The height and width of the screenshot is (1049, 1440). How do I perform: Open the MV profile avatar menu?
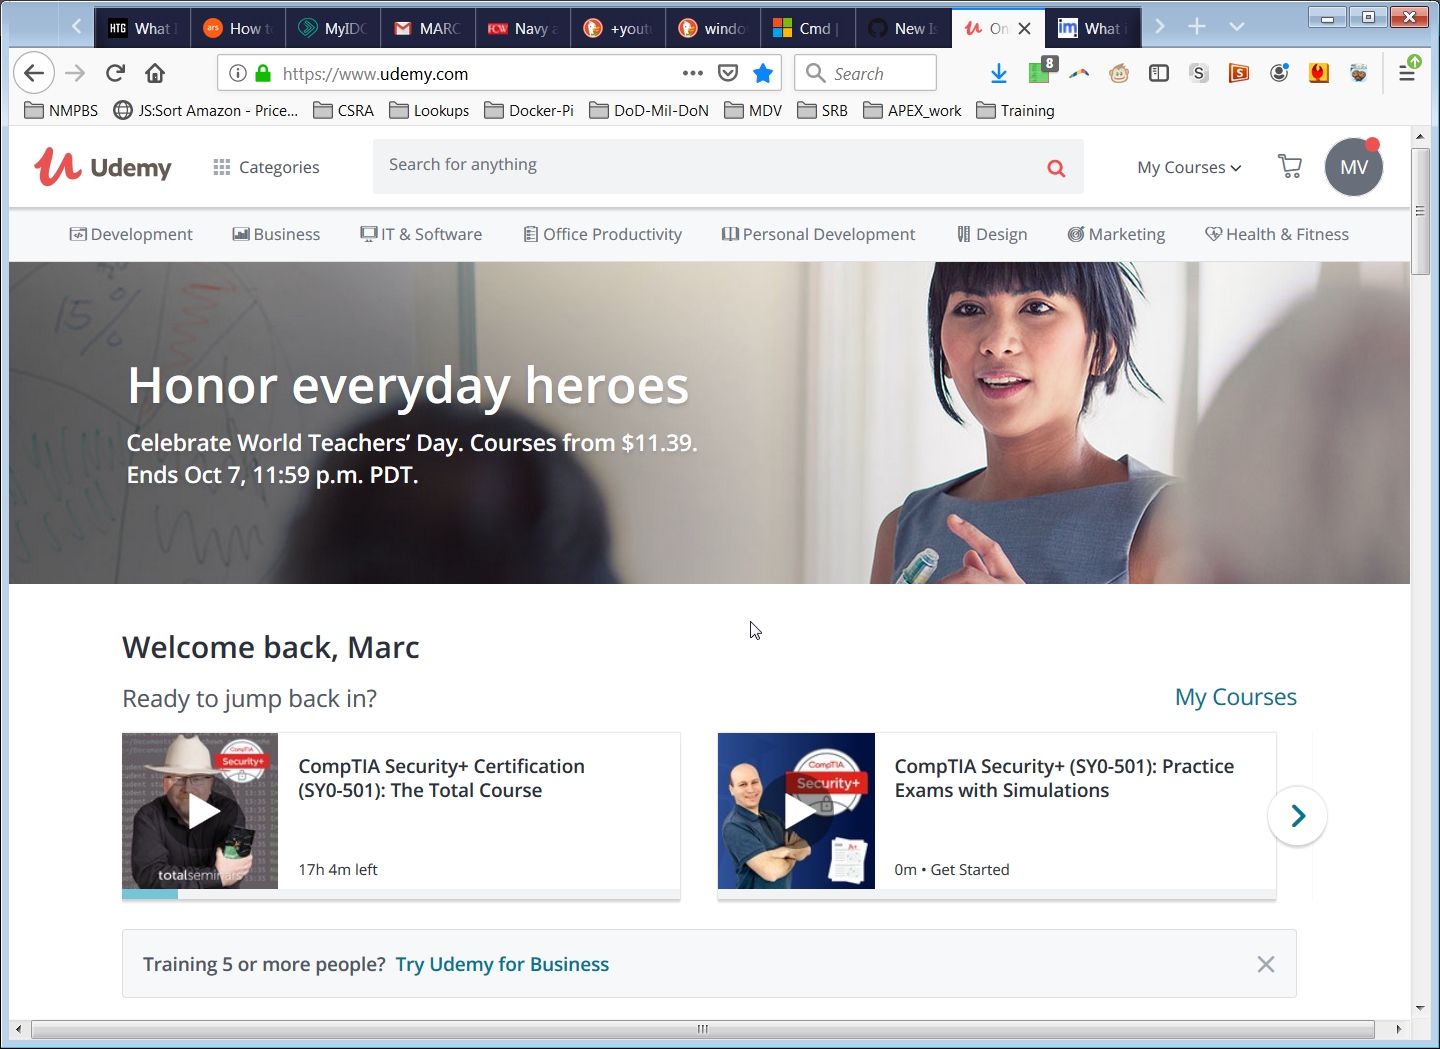1354,167
